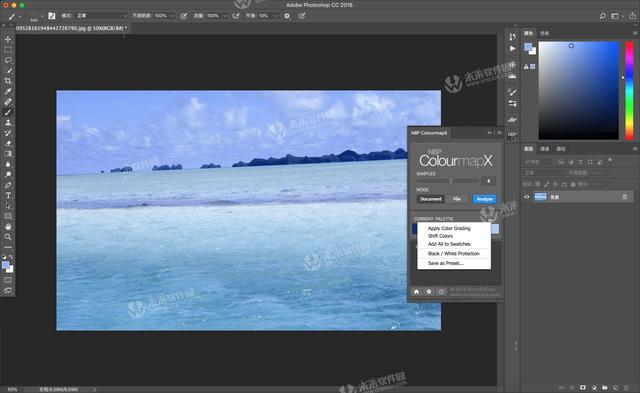Change screen mode icon at toolbox bottom
The image size is (640, 393).
click(x=8, y=291)
